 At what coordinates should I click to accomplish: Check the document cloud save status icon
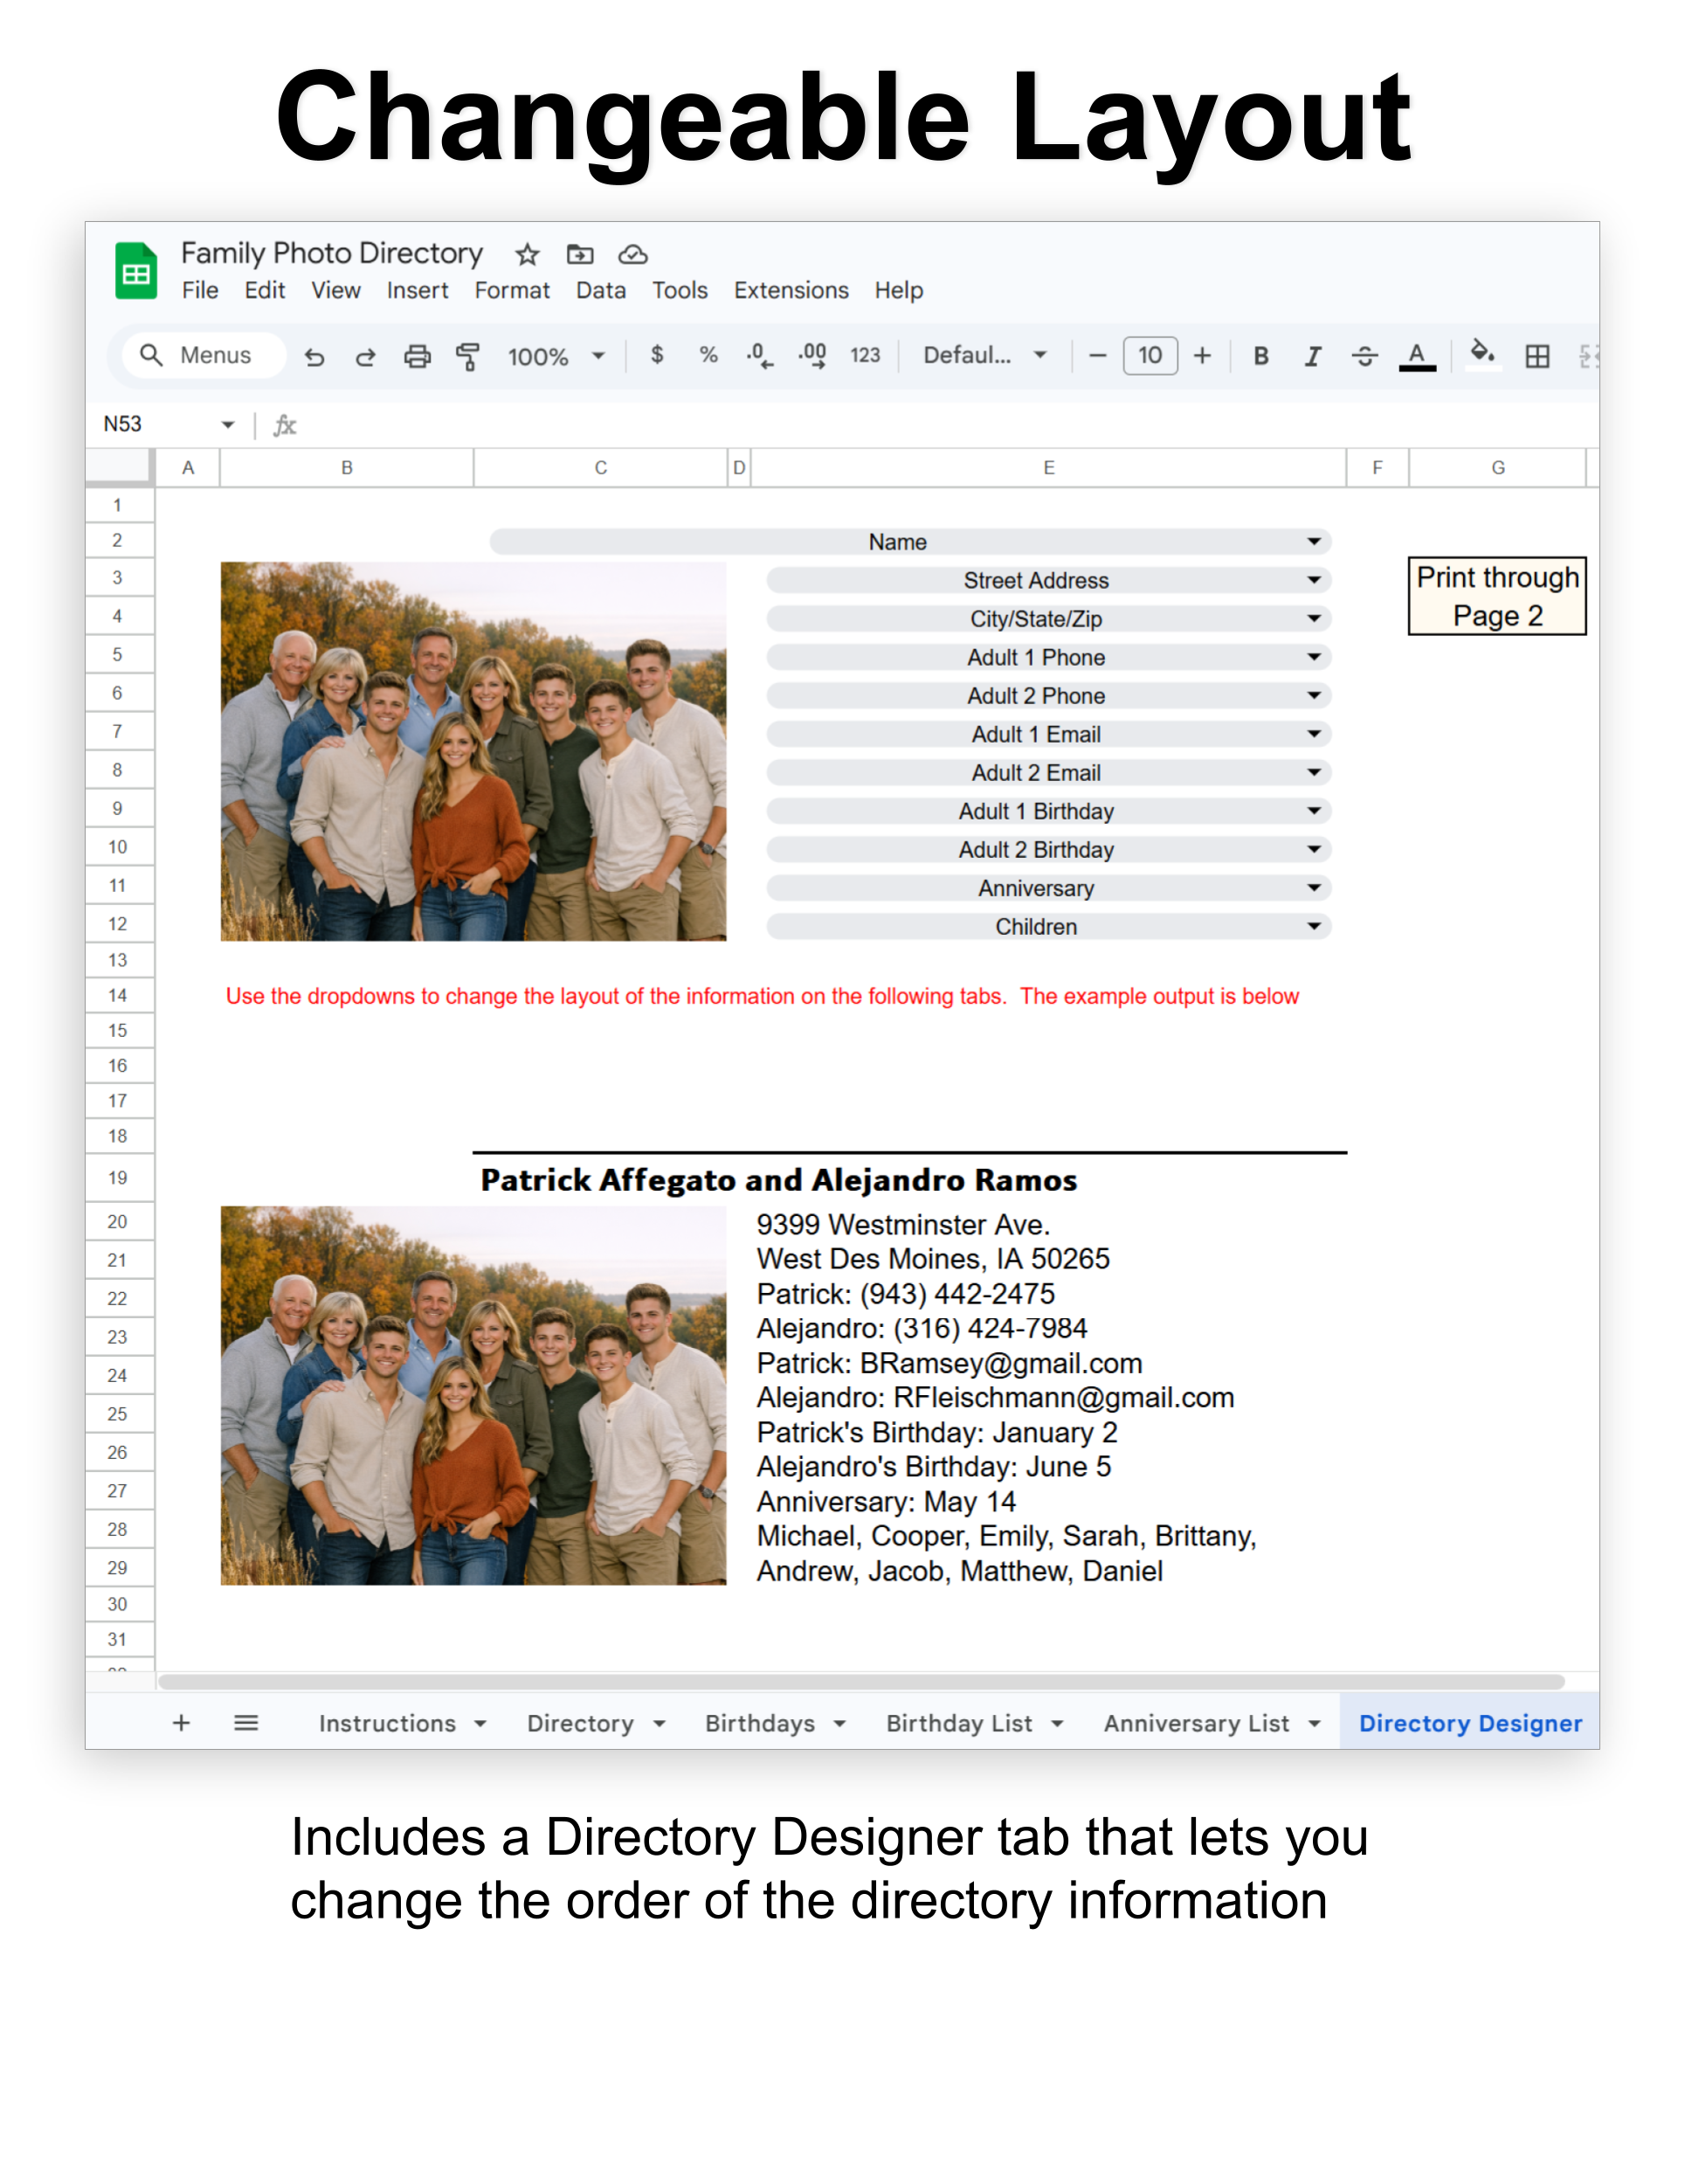633,255
